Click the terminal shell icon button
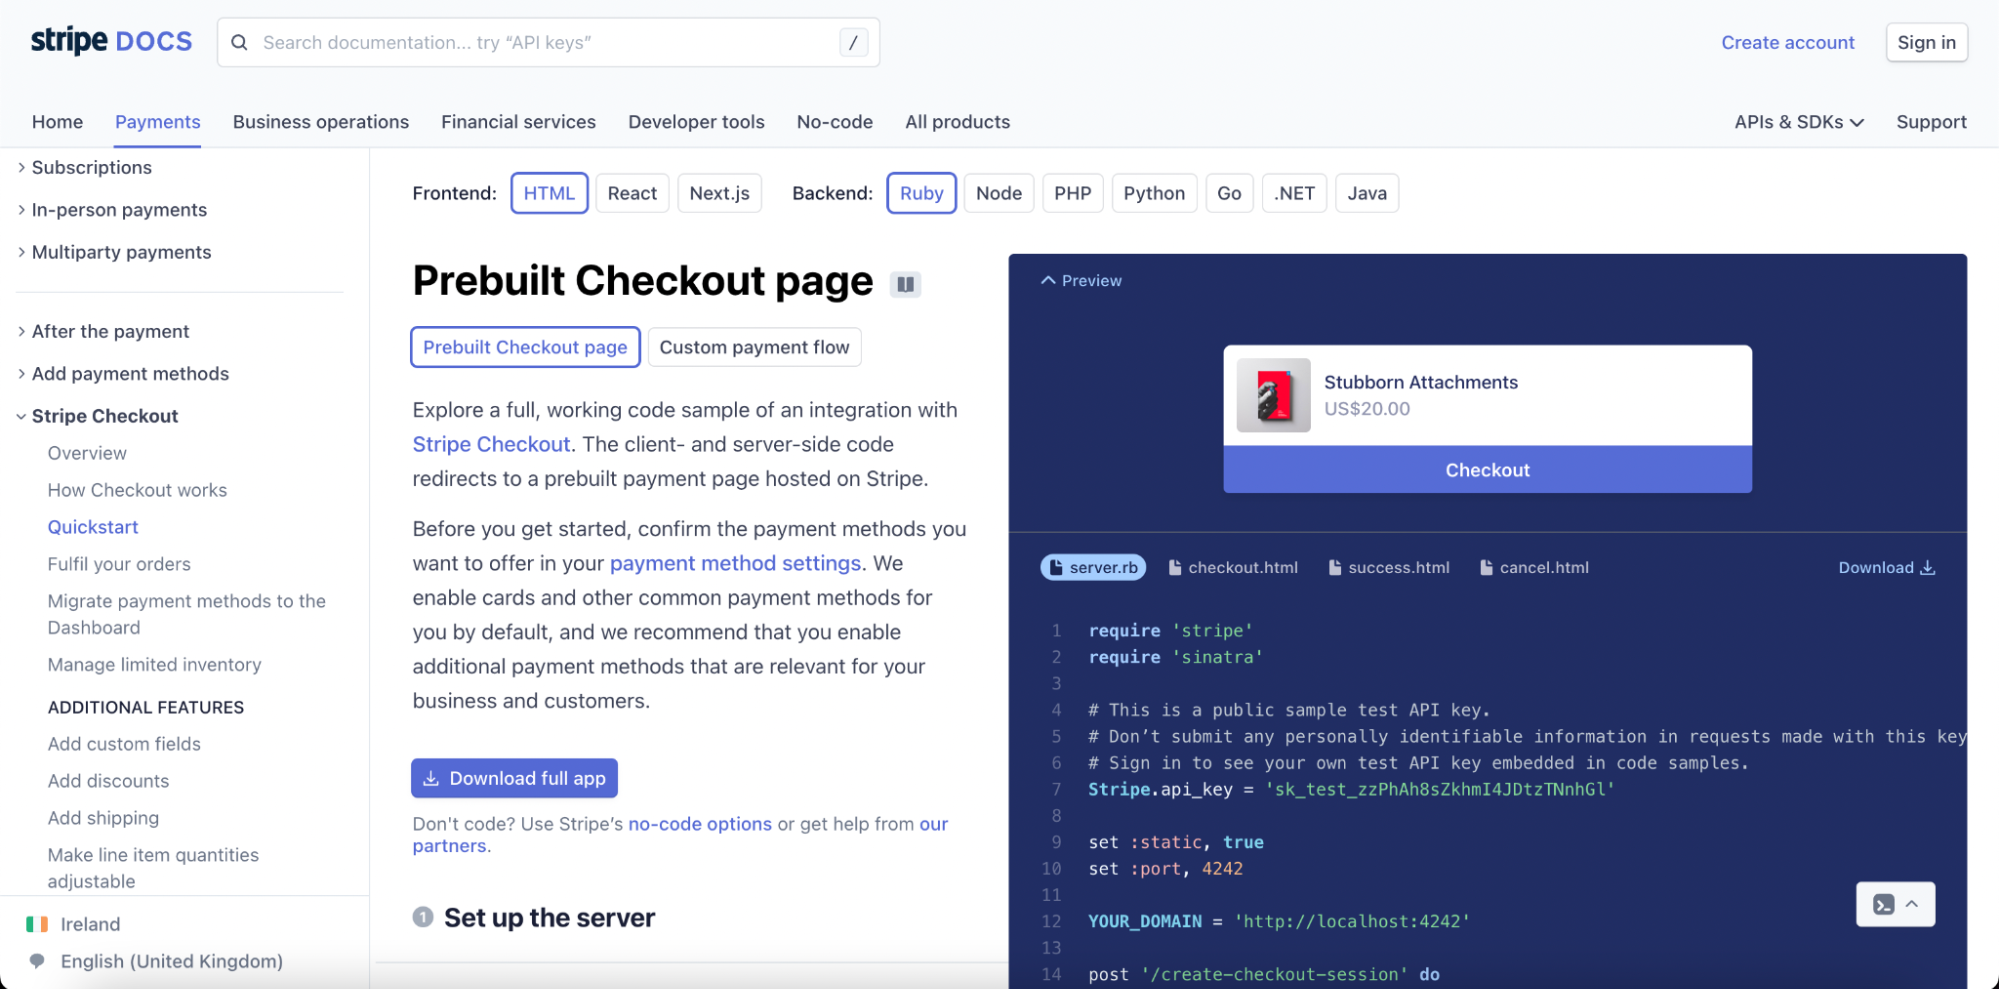The image size is (1999, 989). (x=1884, y=904)
